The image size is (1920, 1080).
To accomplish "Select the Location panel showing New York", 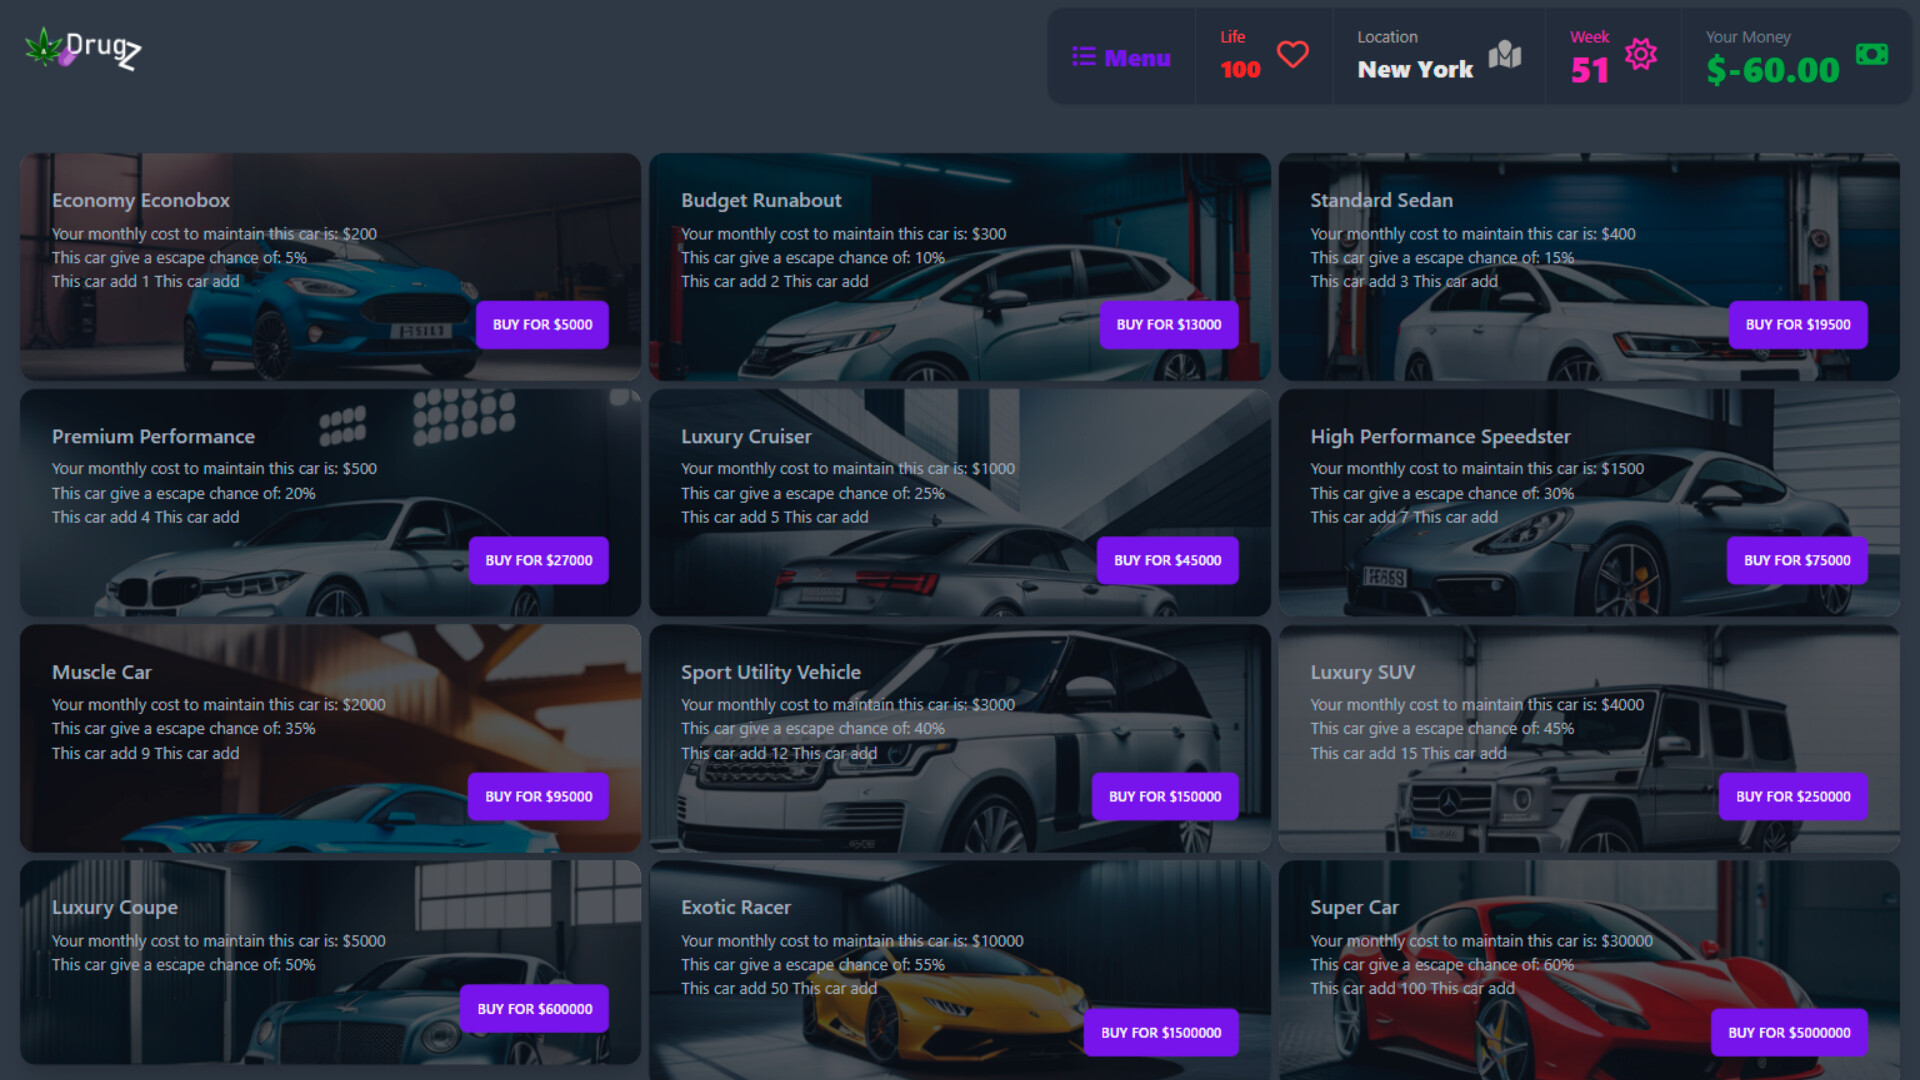I will (1436, 55).
